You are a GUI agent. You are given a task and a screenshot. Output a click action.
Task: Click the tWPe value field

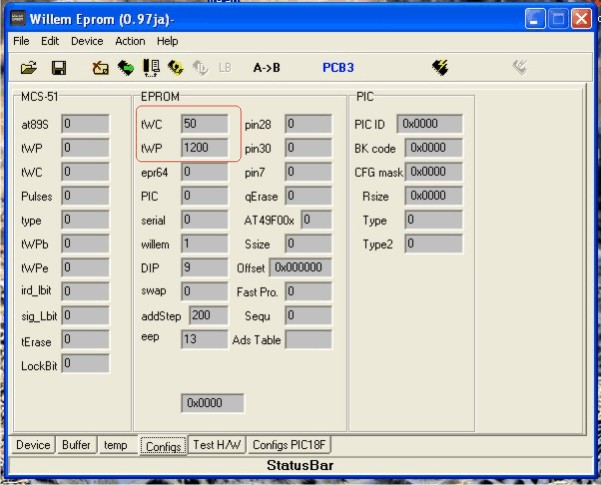click(85, 267)
